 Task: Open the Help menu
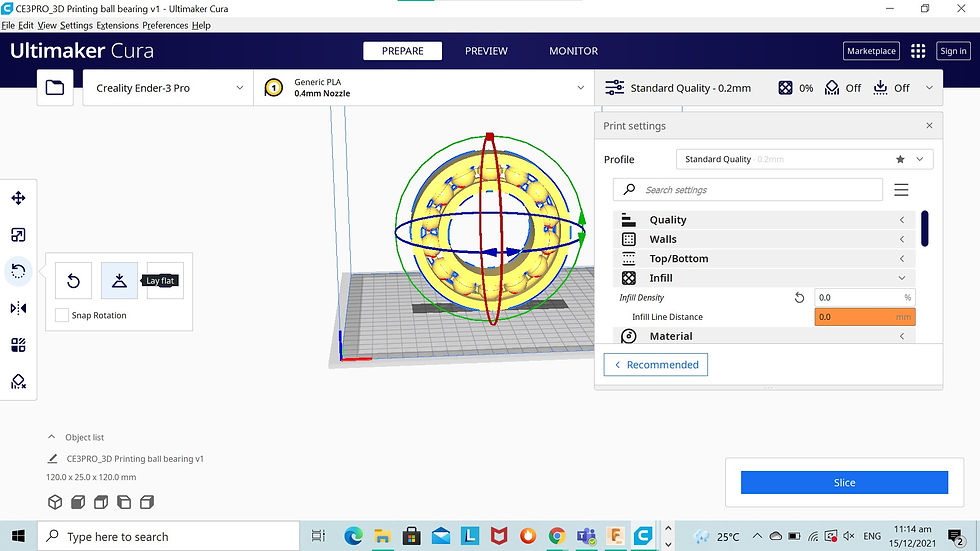[x=201, y=26]
